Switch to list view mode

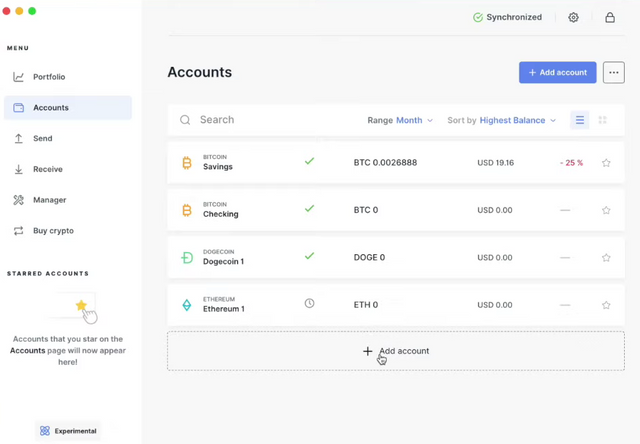[x=580, y=120]
